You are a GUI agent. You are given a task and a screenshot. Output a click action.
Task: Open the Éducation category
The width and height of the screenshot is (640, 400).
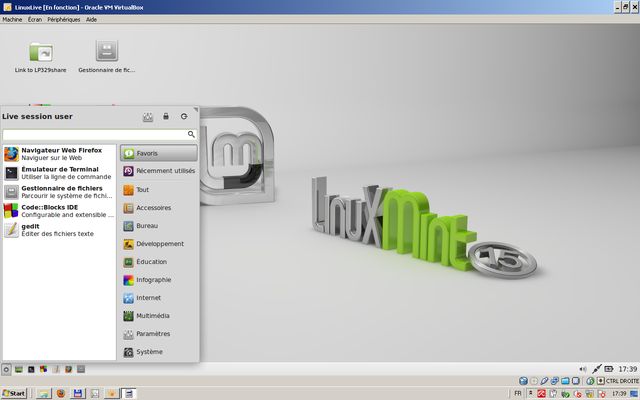(158, 262)
